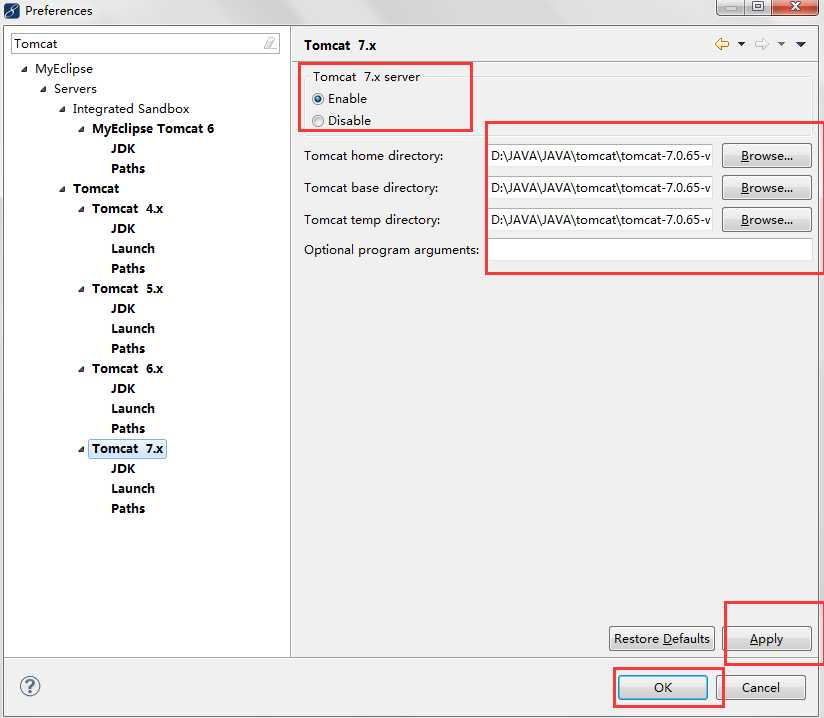Open JDK under MyEclipse Tomcat 6
824x718 pixels.
pyautogui.click(x=123, y=149)
